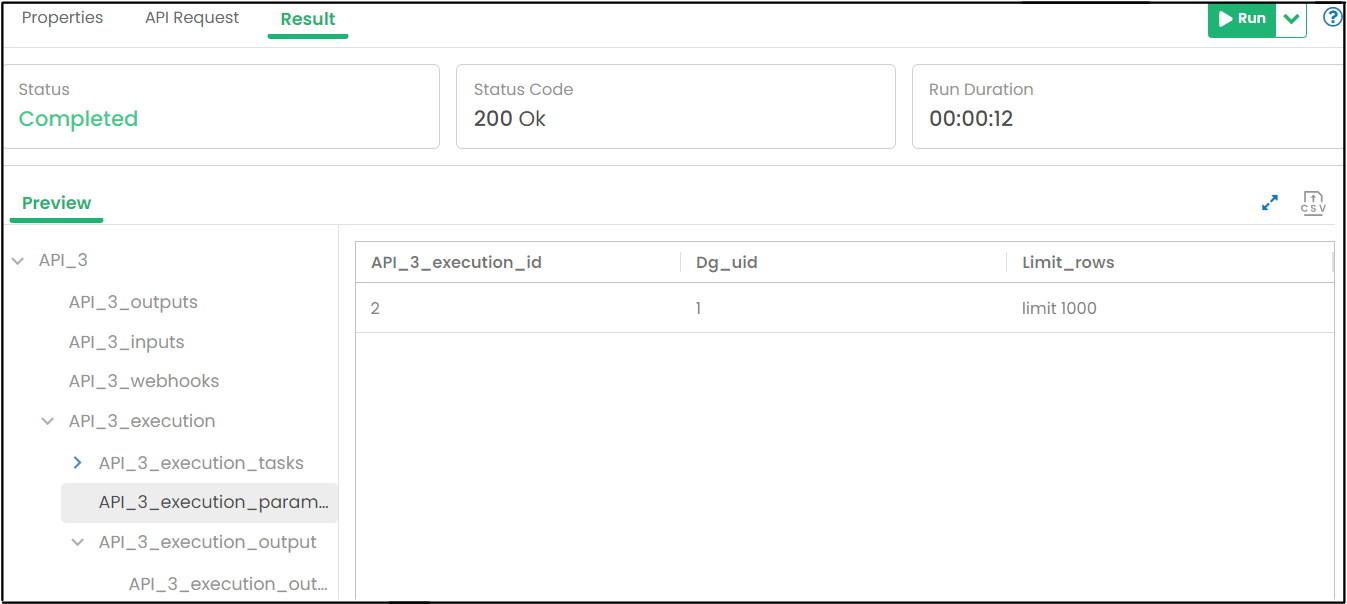Select the Preview tab
The height and width of the screenshot is (604, 1347).
[56, 203]
